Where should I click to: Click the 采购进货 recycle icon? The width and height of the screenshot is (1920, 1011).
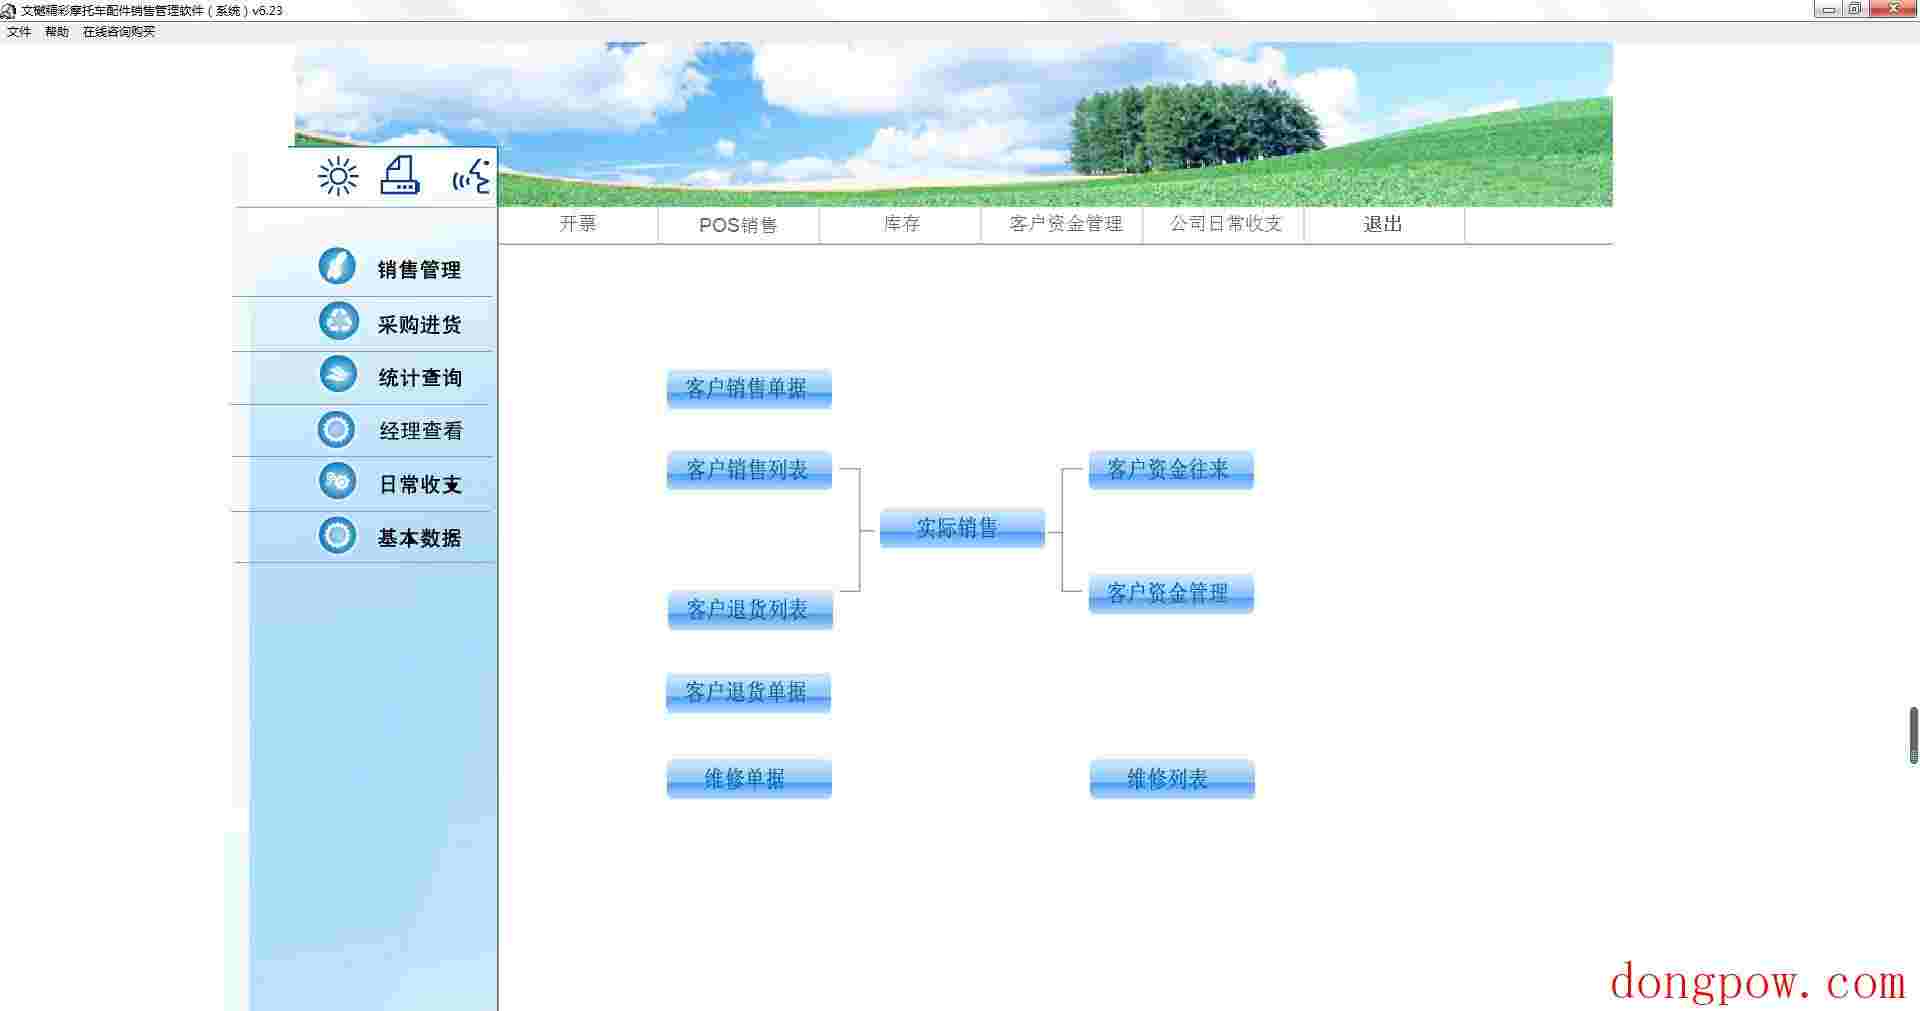tap(338, 321)
